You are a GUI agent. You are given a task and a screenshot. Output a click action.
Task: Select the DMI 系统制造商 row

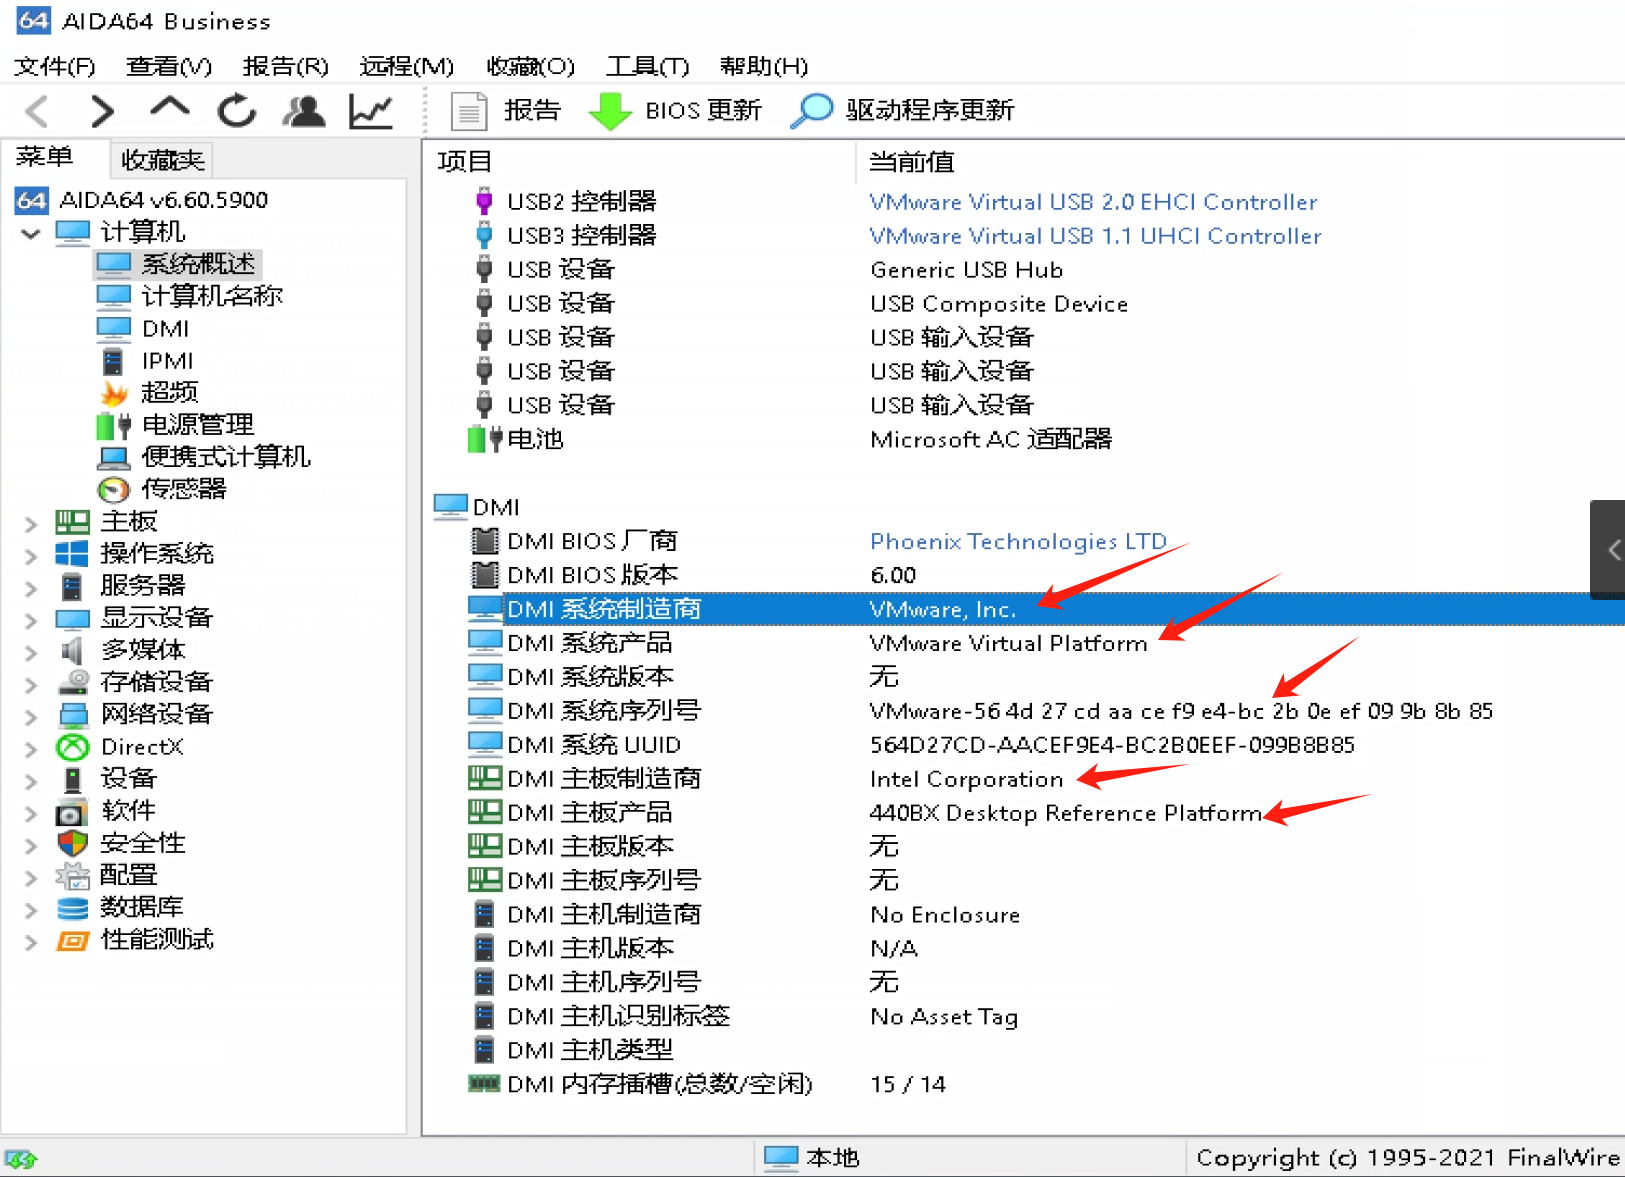pyautogui.click(x=1046, y=609)
